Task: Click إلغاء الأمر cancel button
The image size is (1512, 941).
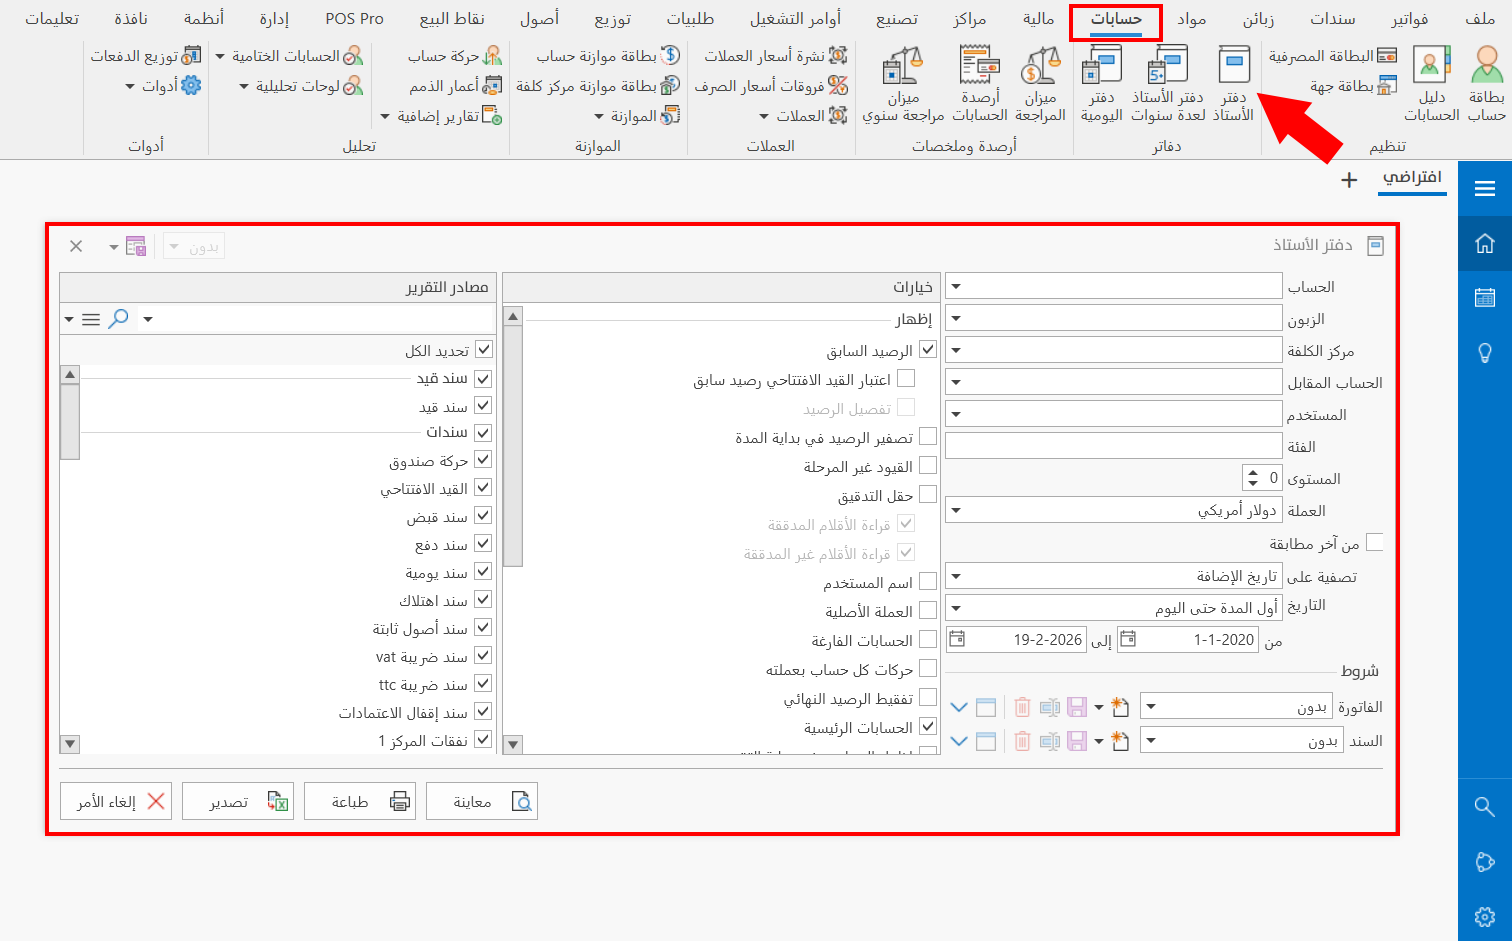Action: (116, 801)
